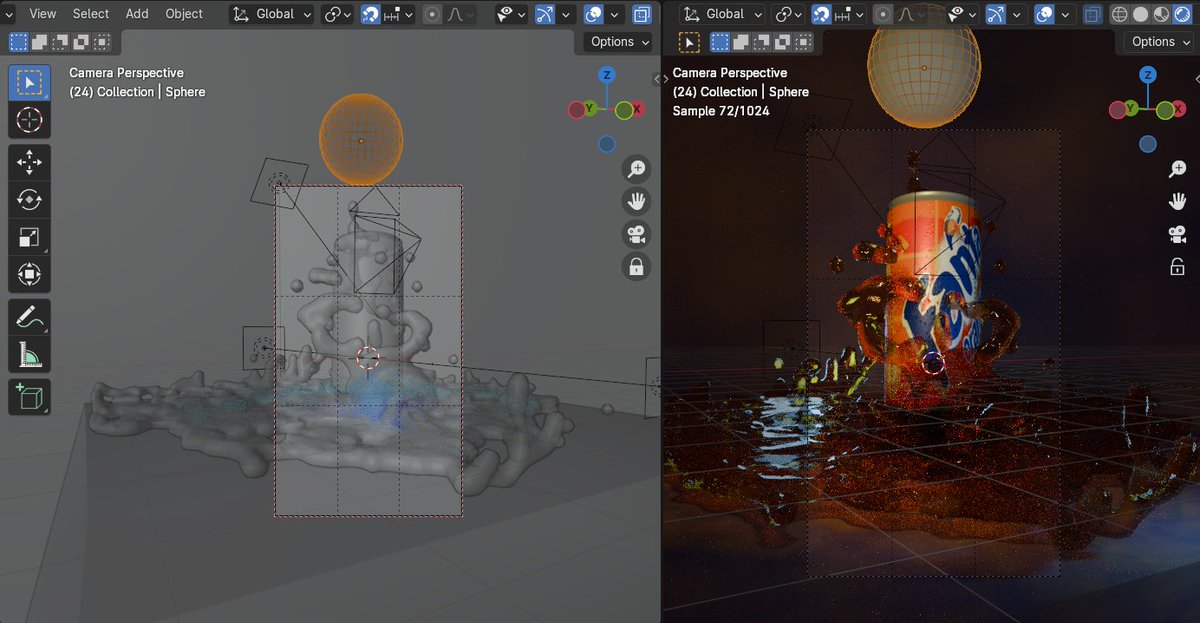Toggle proportional editing in right viewport
The width and height of the screenshot is (1200, 623).
[x=883, y=14]
